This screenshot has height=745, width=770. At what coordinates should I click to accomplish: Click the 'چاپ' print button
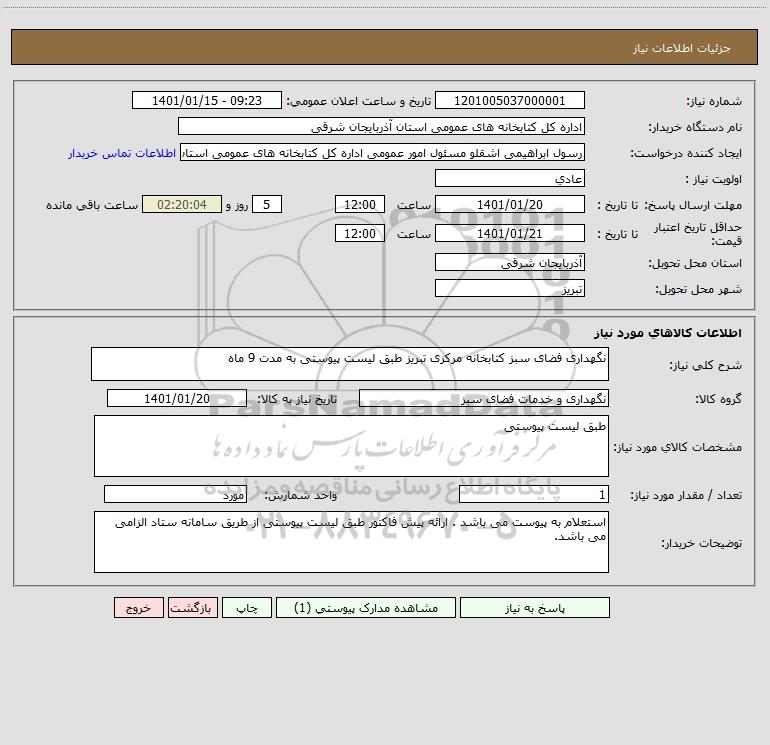[x=247, y=607]
